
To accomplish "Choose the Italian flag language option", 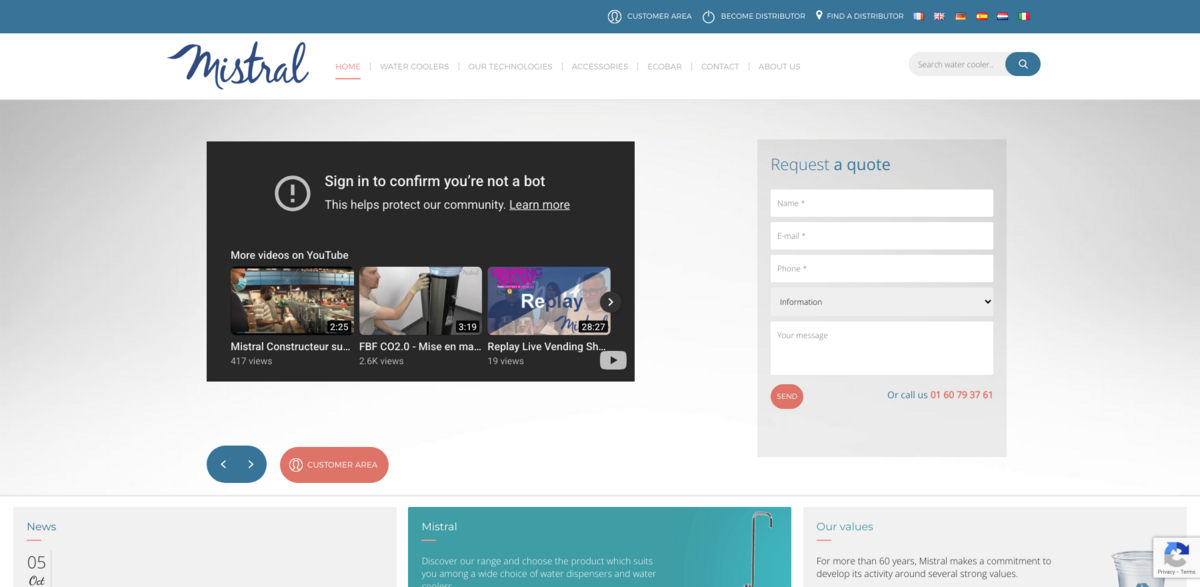I will [x=1023, y=16].
